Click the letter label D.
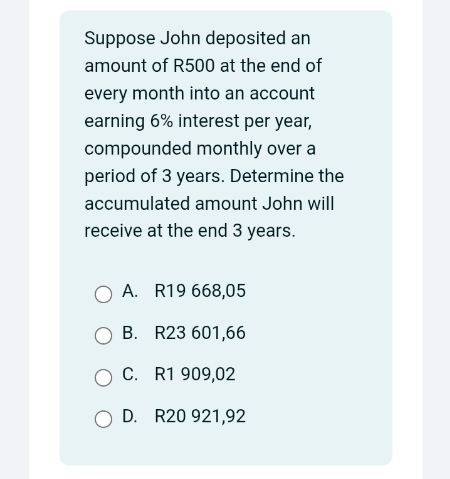 click(130, 416)
